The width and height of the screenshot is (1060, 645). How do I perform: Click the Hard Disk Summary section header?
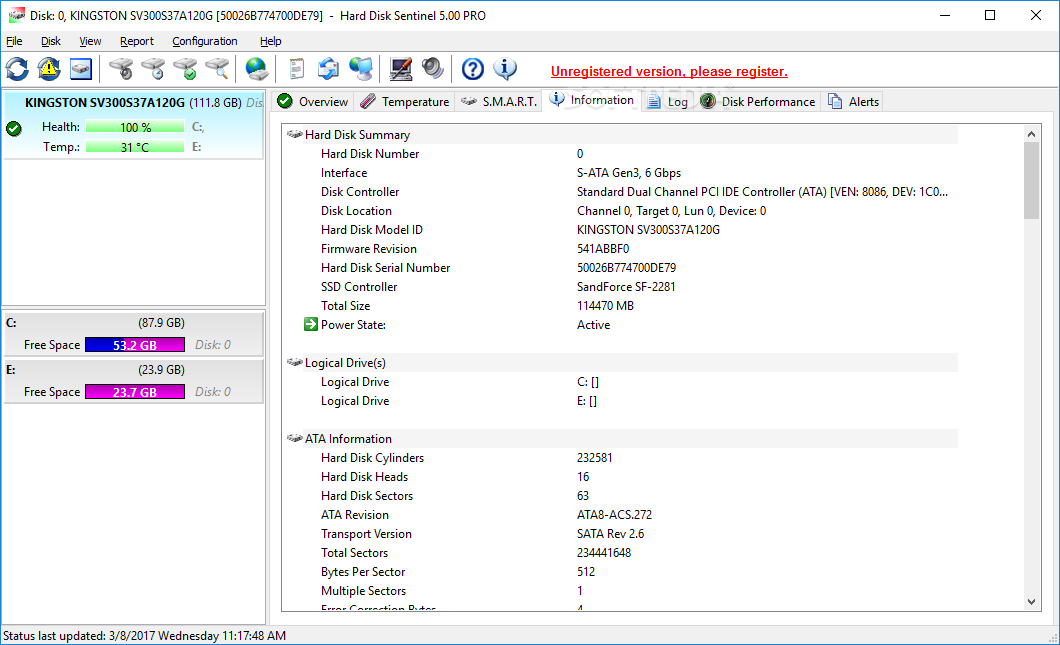[x=620, y=135]
